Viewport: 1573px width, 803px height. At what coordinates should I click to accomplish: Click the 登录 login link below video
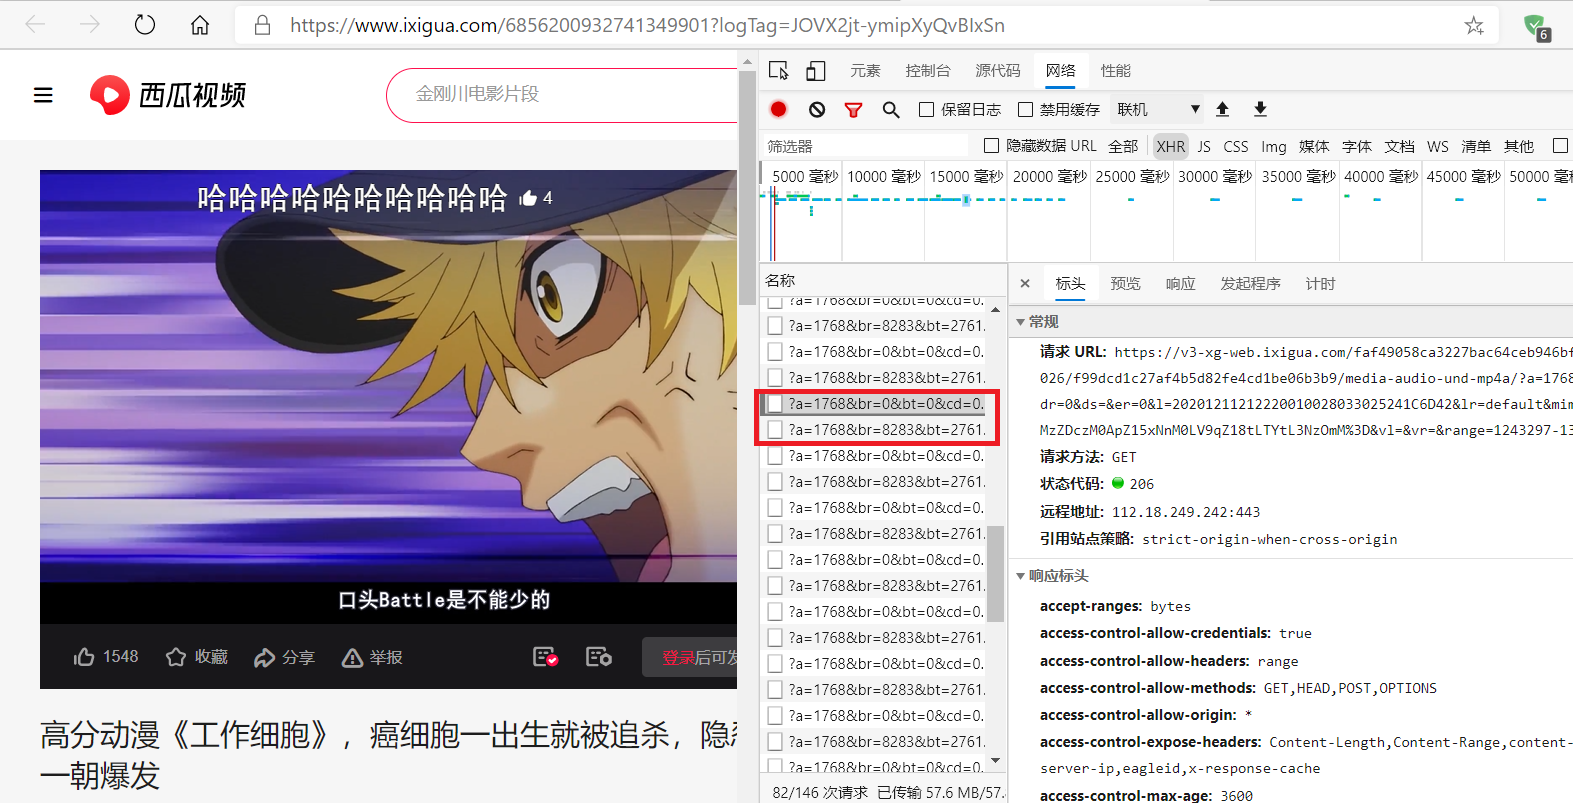coord(678,657)
